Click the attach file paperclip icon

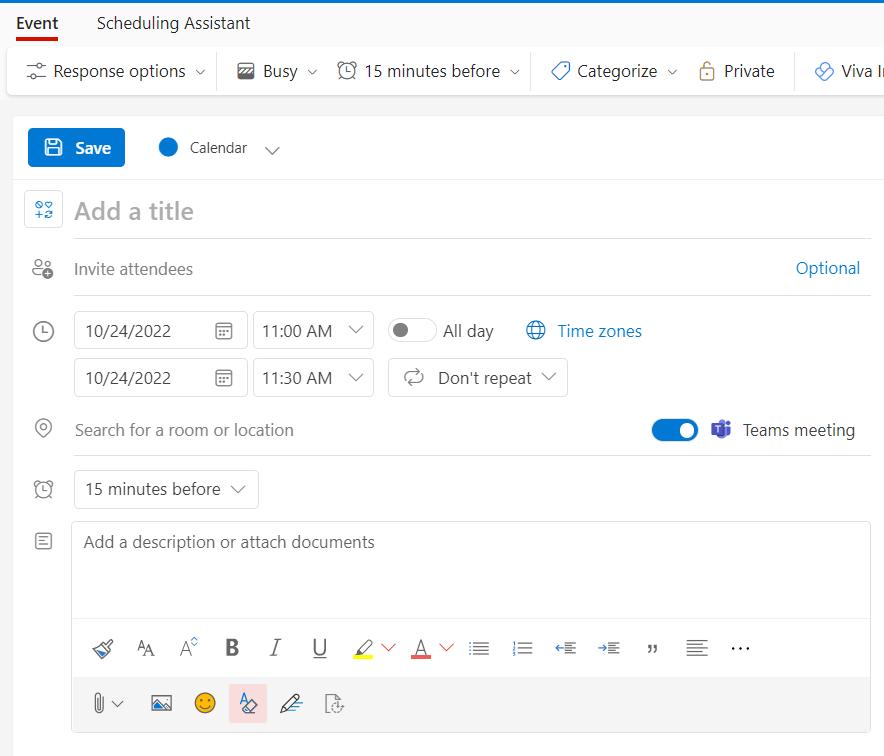(99, 703)
